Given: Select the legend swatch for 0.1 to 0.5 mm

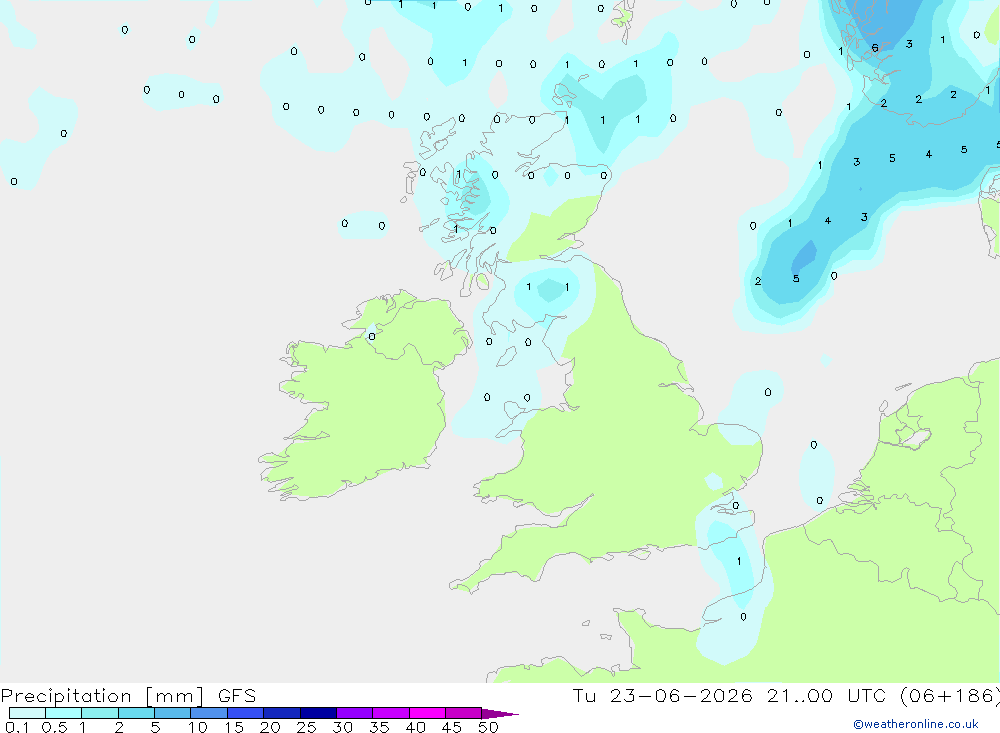Looking at the screenshot, I should tap(27, 713).
